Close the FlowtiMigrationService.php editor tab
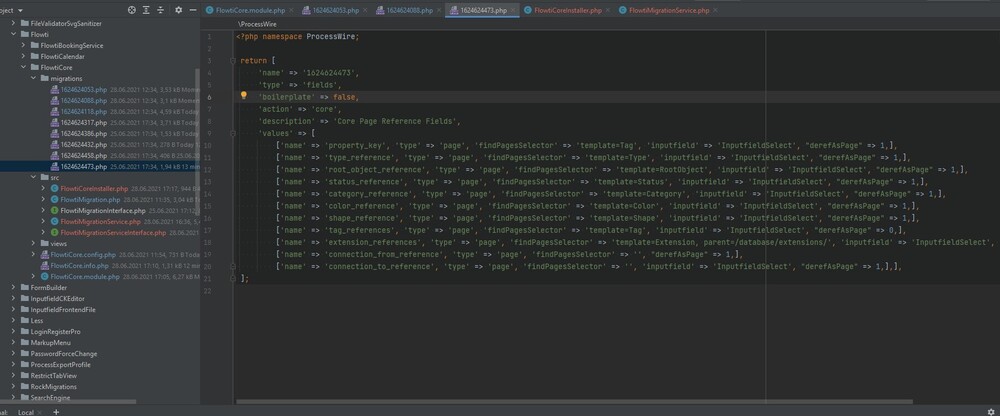The width and height of the screenshot is (1000, 416). point(717,10)
